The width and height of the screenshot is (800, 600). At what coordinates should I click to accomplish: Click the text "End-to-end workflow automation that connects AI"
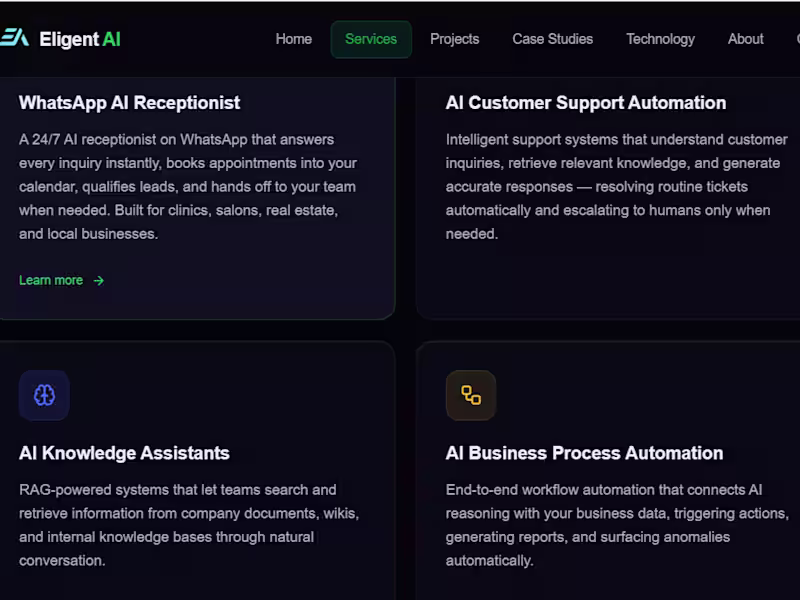click(x=604, y=490)
